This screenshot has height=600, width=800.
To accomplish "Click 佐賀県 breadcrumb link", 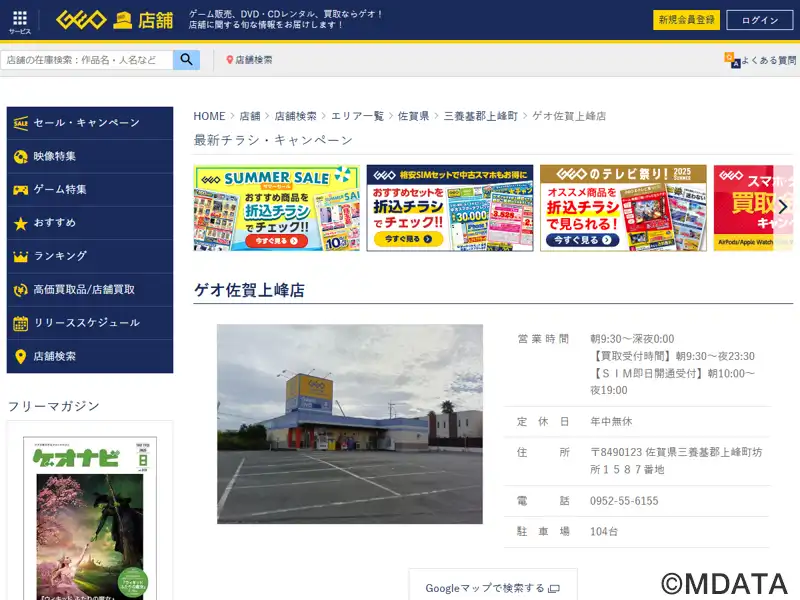I will 413,116.
